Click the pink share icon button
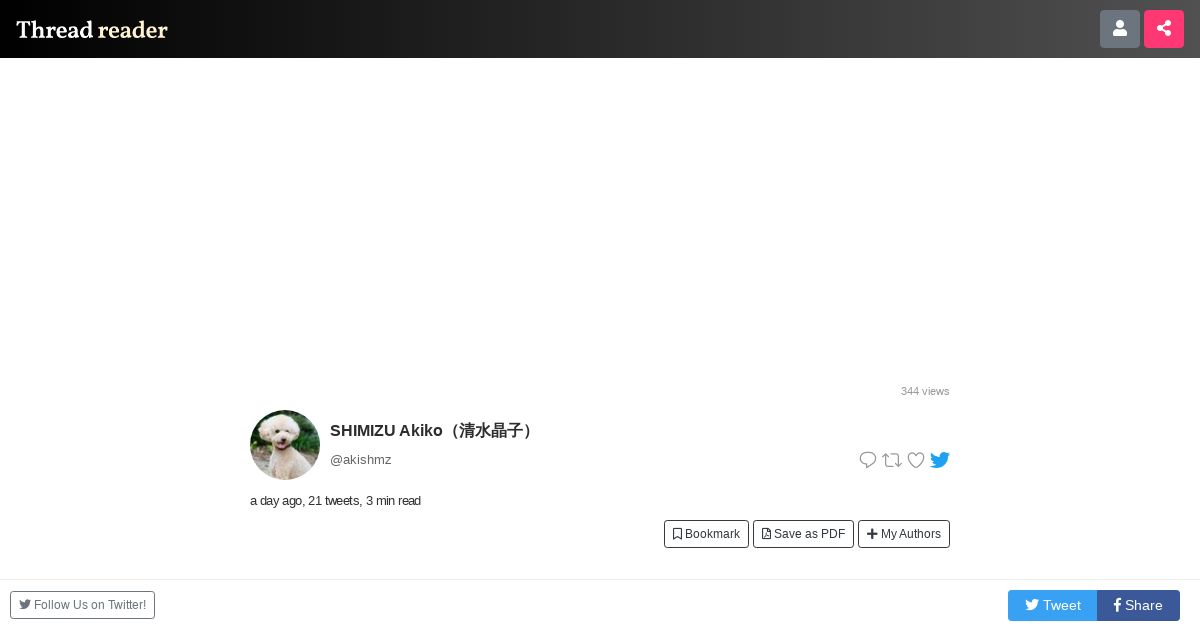Image resolution: width=1200 pixels, height=630 pixels. click(1164, 29)
